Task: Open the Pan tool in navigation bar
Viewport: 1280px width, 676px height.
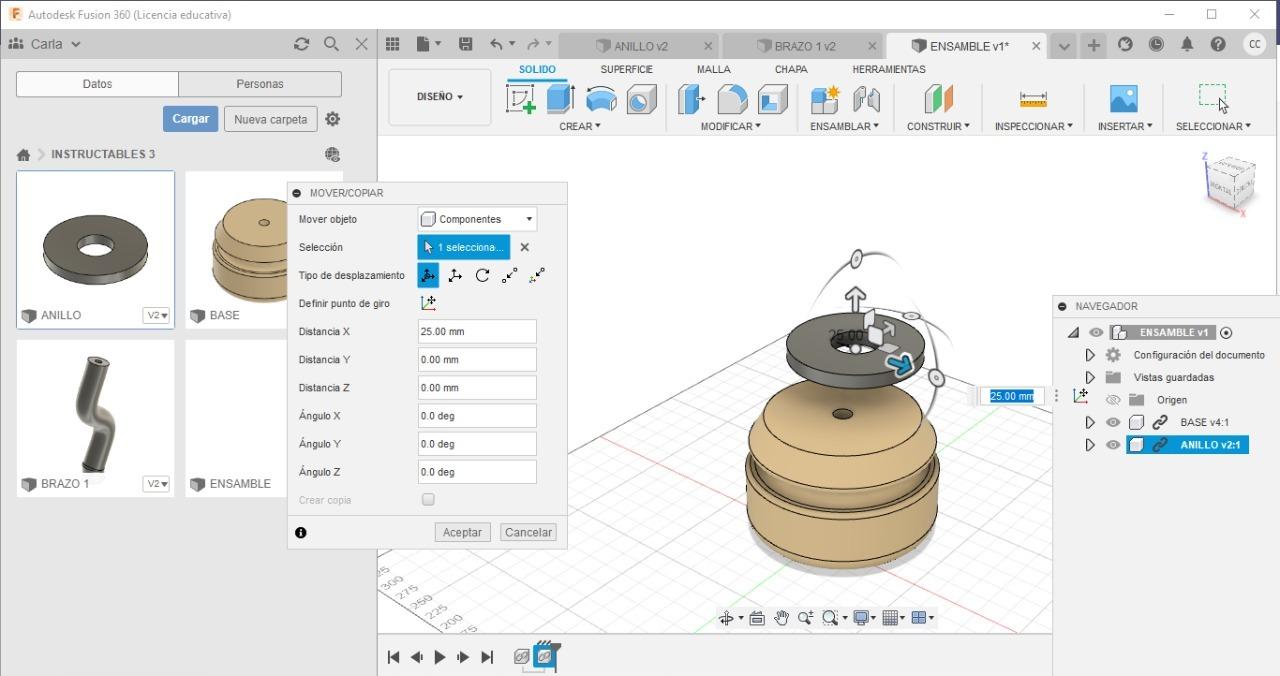Action: tap(781, 618)
